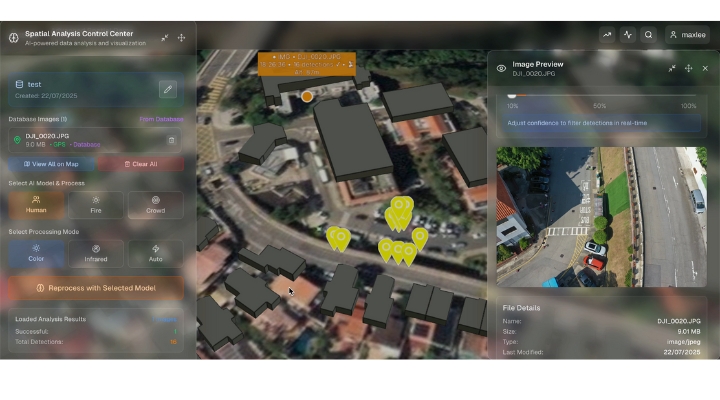Image resolution: width=720 pixels, height=400 pixels.
Task: Click the search magnifier icon
Action: click(x=648, y=34)
